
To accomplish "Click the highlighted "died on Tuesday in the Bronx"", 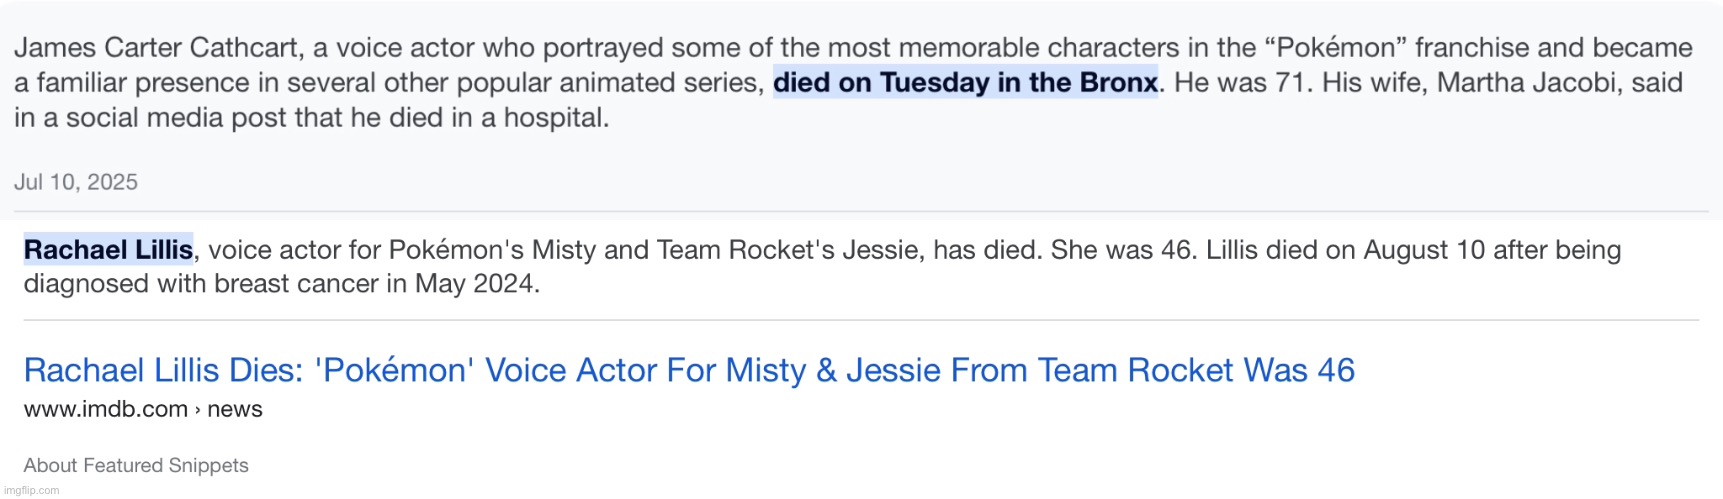I will click(x=965, y=82).
